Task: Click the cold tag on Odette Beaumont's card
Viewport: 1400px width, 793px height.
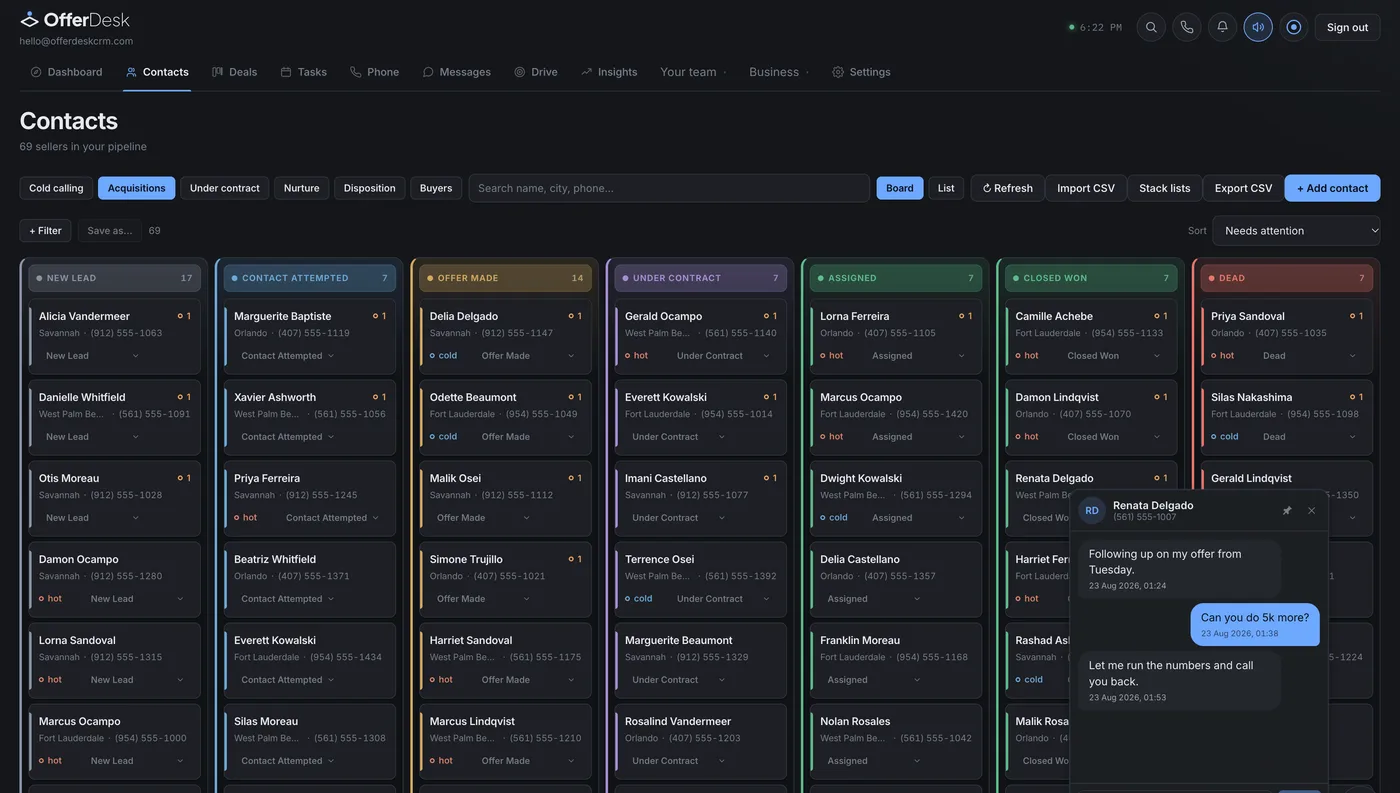Action: 443,437
